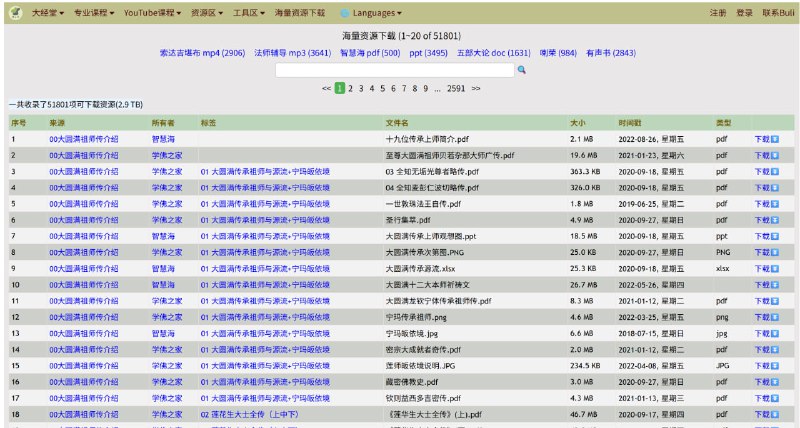Download 密宗大成就者奇传.pdf
Viewport: 800px width, 428px height.
766,350
